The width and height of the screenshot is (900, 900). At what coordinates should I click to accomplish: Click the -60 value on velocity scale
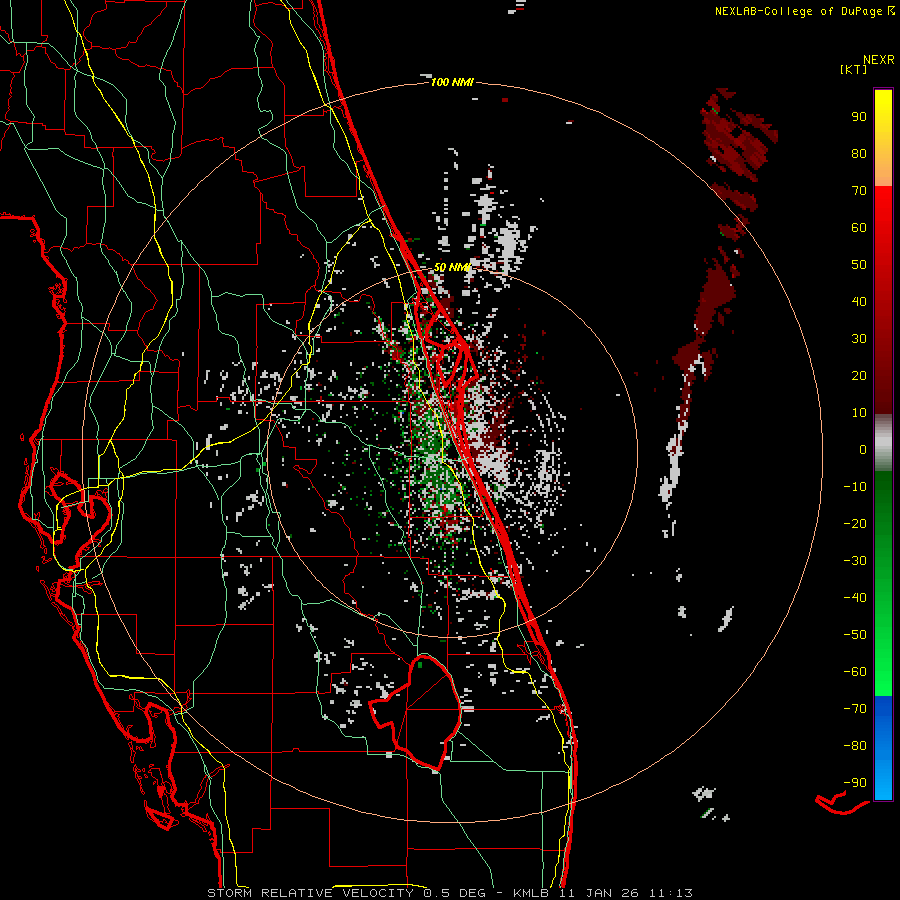coord(855,672)
